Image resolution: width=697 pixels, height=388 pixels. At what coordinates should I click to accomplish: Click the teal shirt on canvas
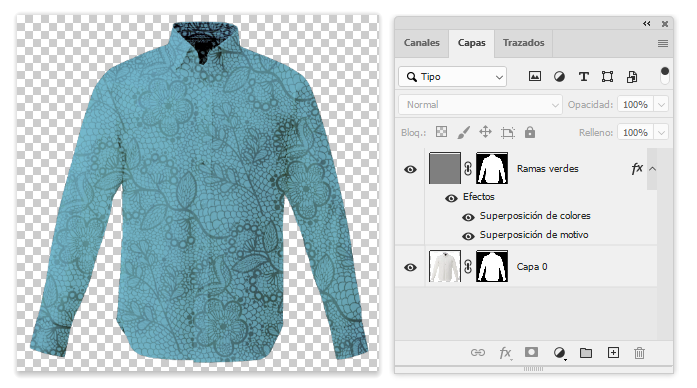point(200,191)
